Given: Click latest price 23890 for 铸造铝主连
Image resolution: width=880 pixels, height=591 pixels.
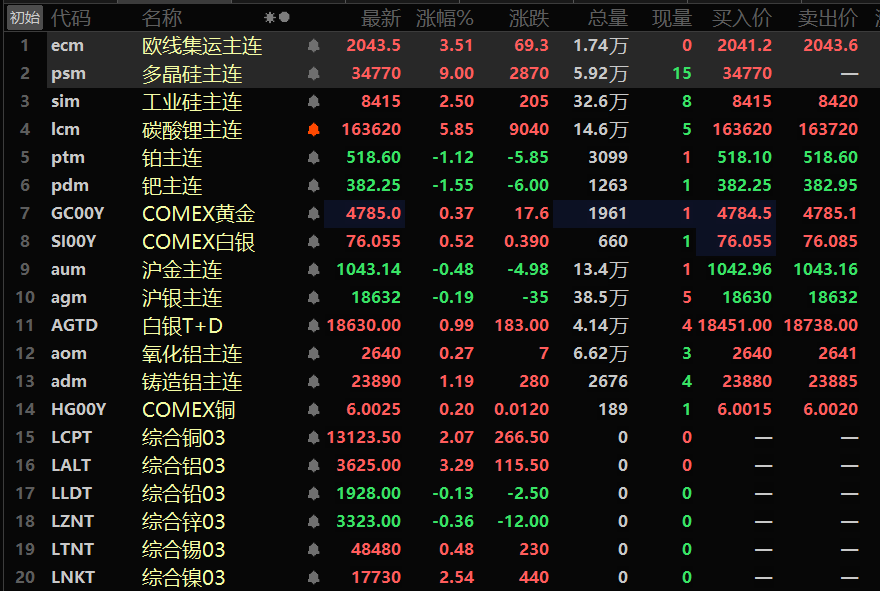Looking at the screenshot, I should [x=376, y=382].
